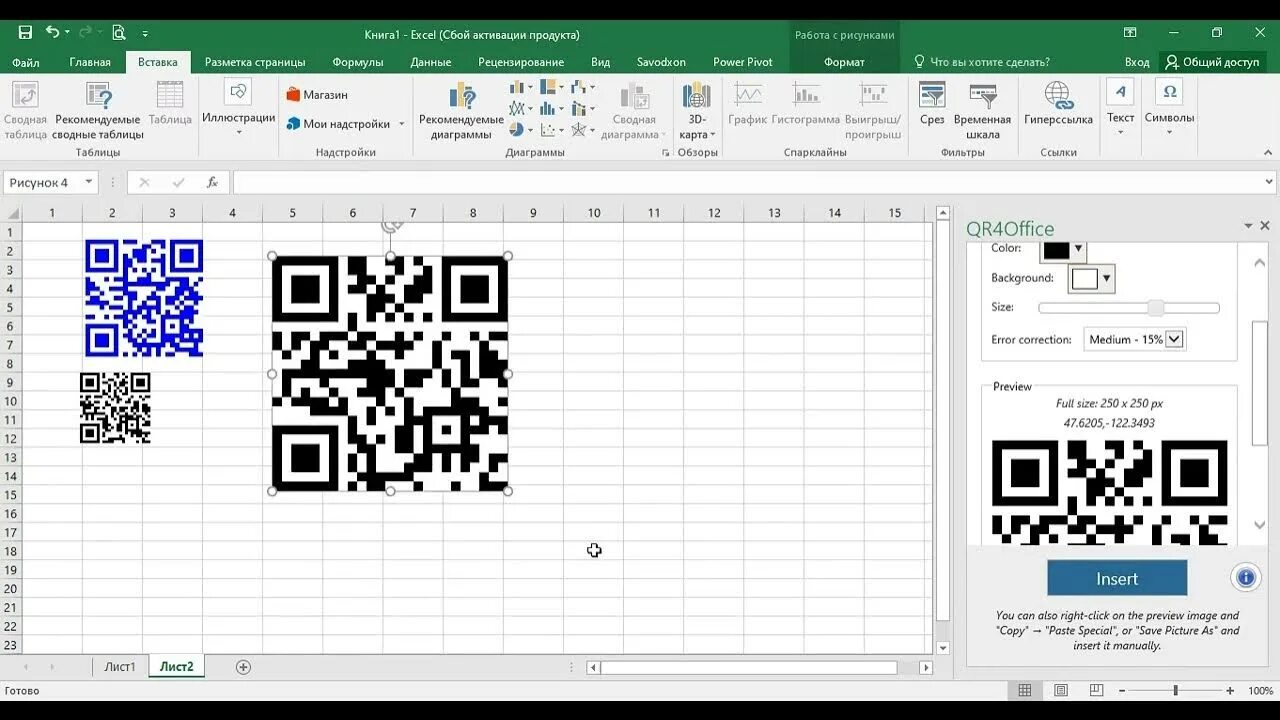Select the small black QR code image
This screenshot has width=1280, height=720.
[115, 408]
